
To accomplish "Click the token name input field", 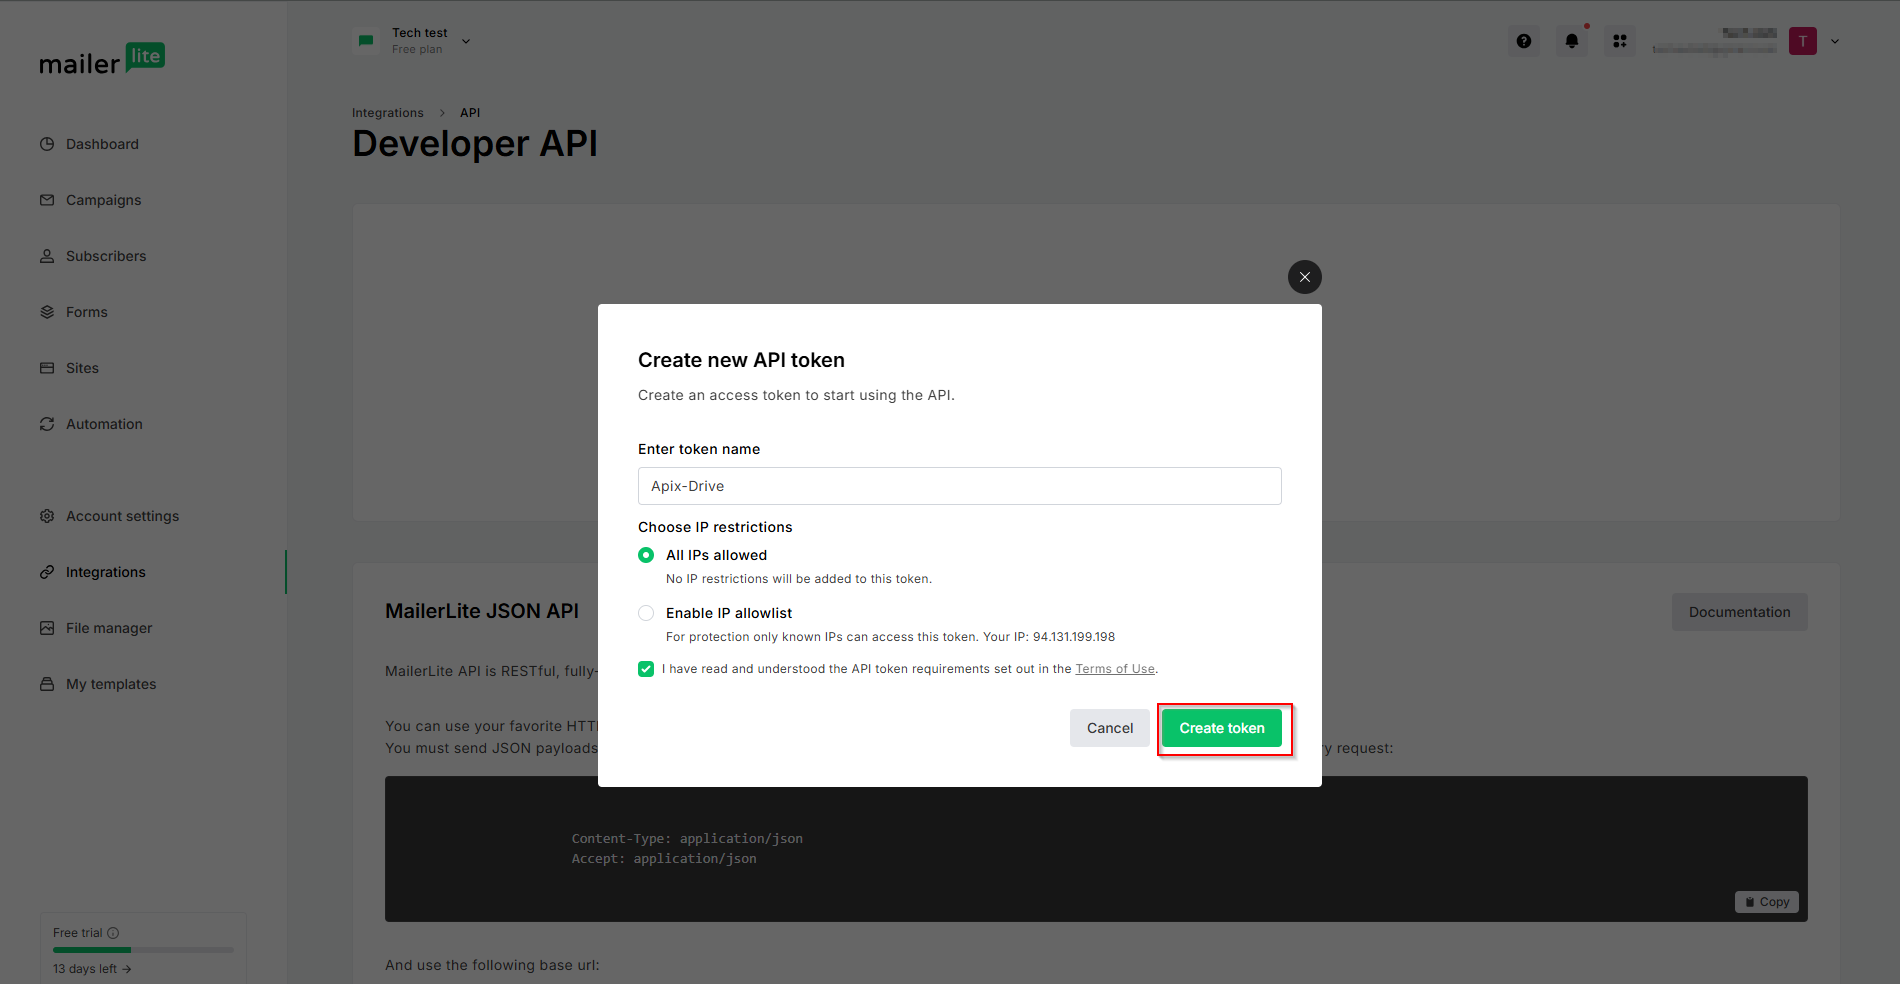I will (x=959, y=486).
